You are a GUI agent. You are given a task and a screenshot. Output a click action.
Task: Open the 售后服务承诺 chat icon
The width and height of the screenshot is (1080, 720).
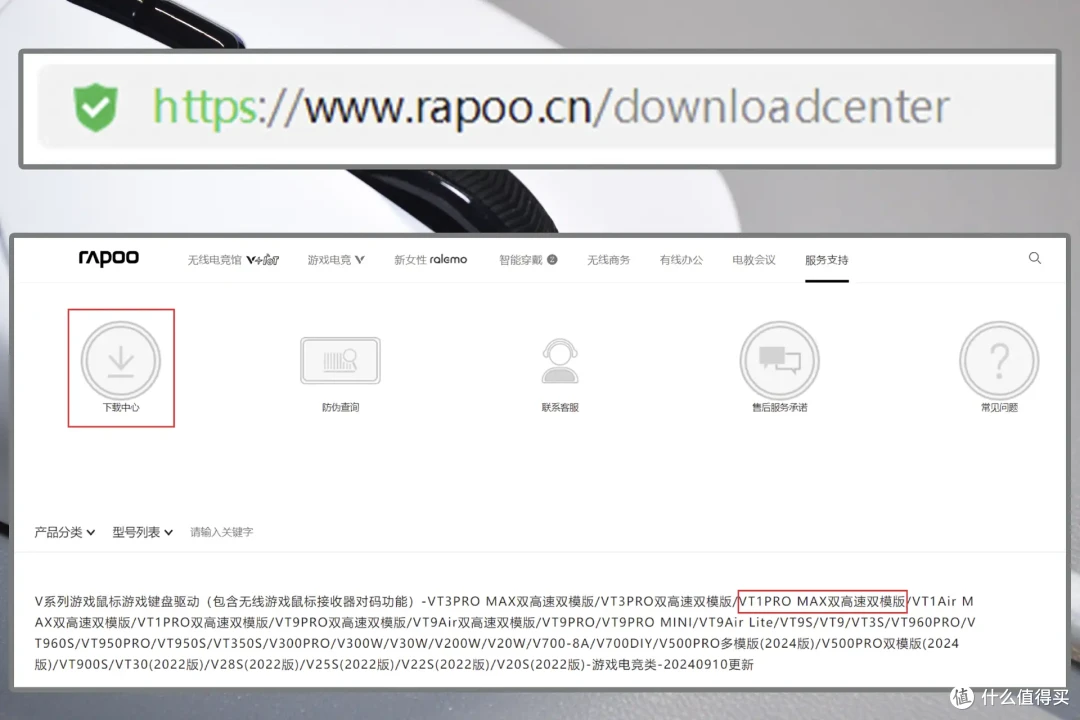[780, 360]
